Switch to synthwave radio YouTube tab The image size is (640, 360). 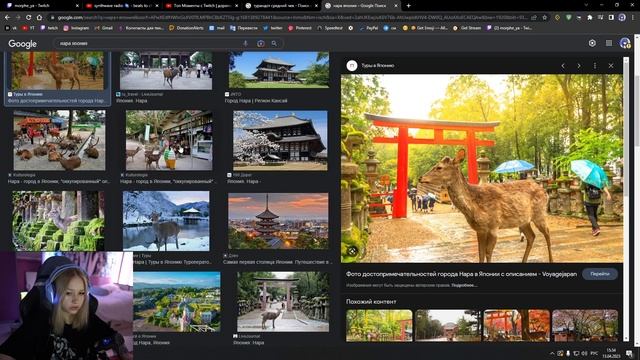121,6
